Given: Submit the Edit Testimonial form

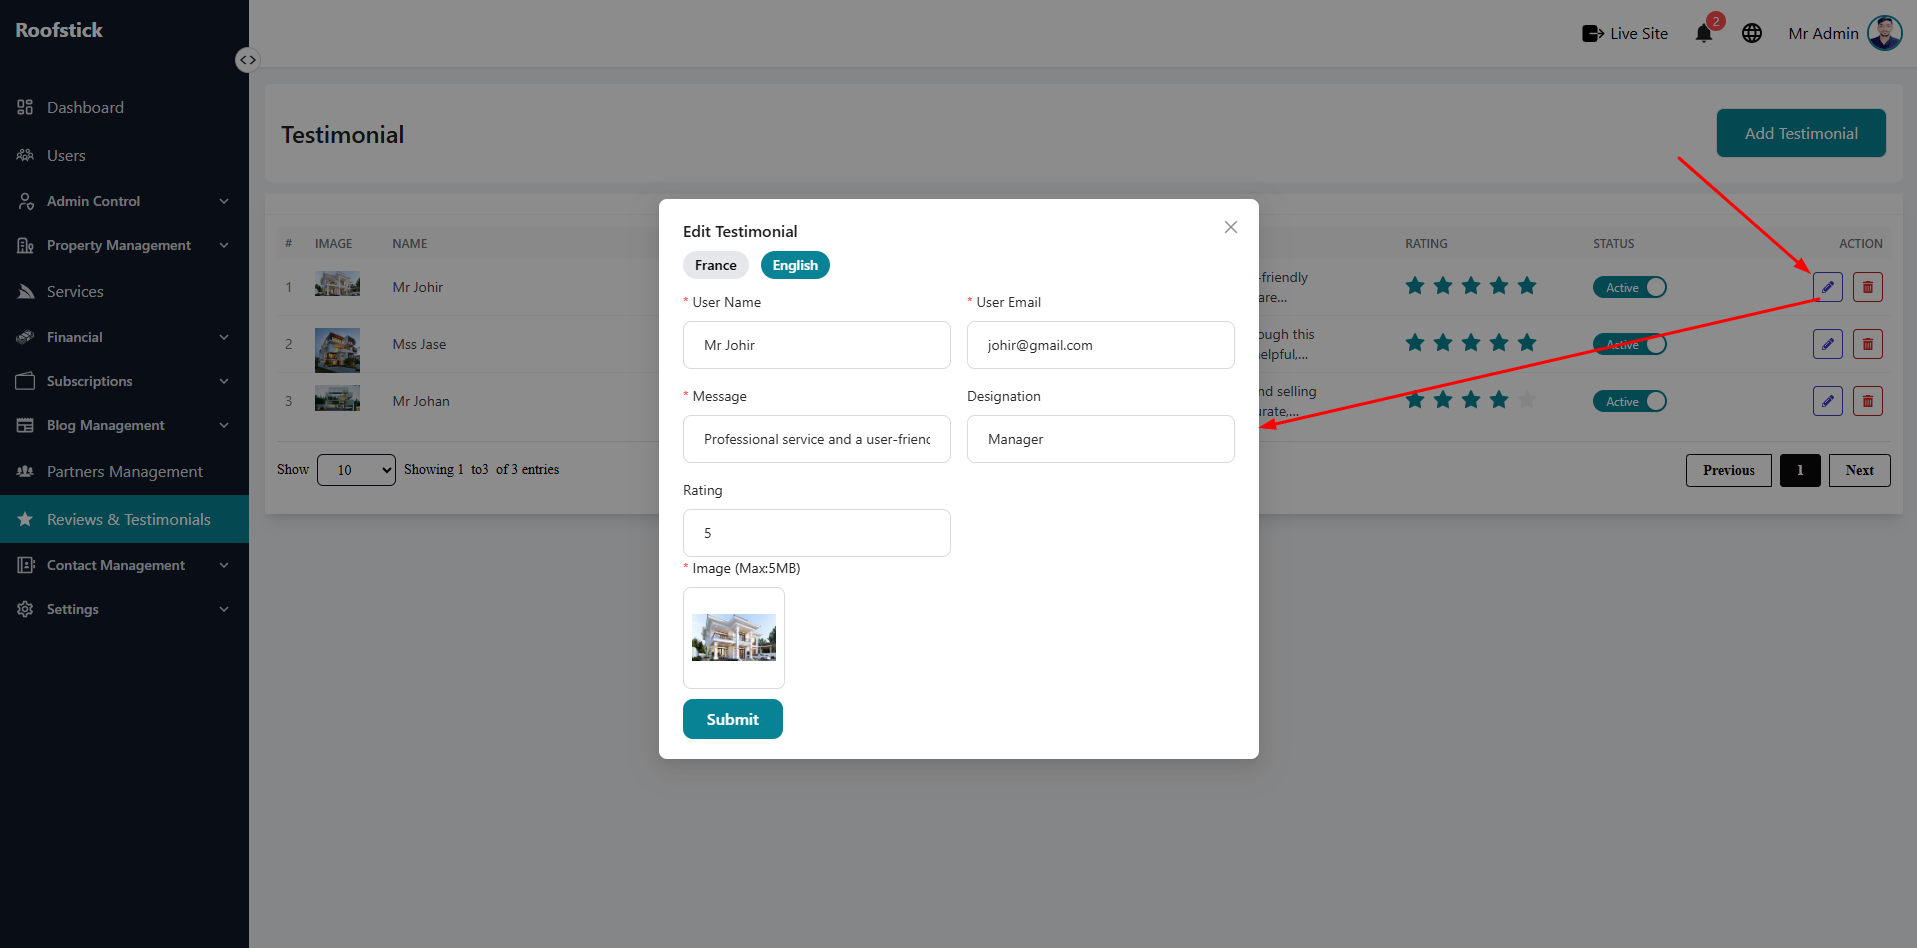Looking at the screenshot, I should pos(733,719).
